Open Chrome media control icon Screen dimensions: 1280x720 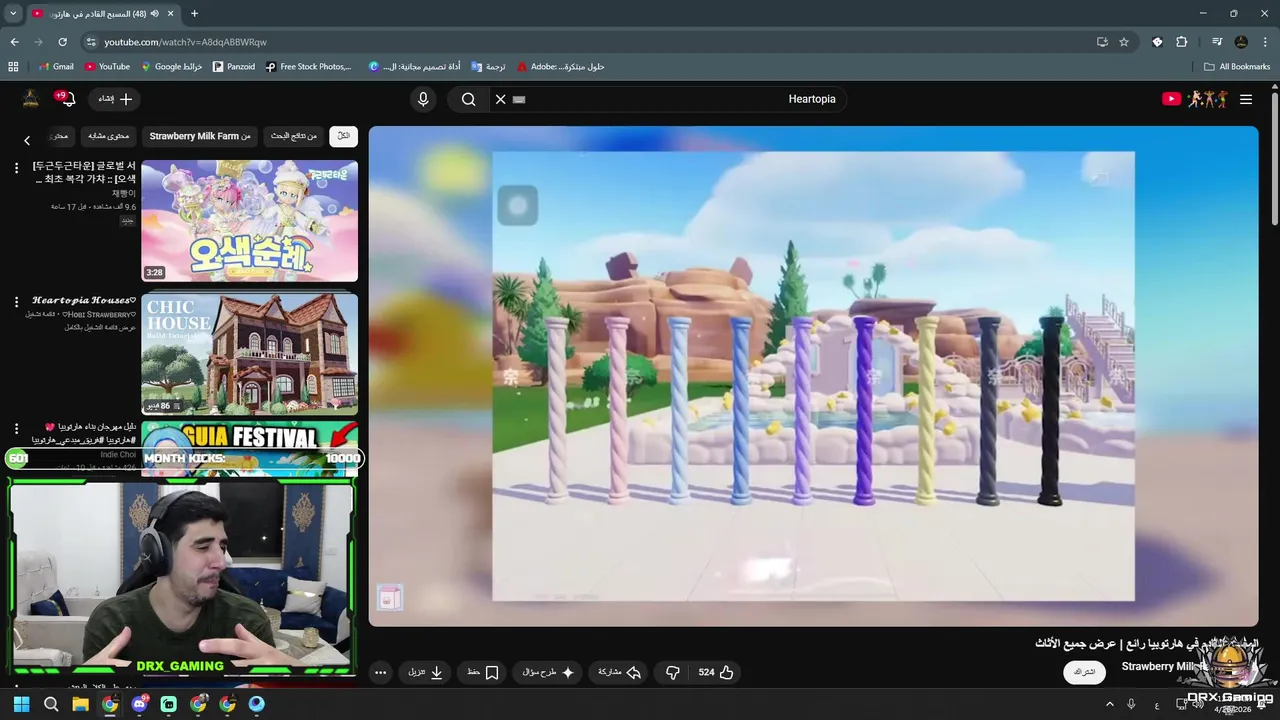(x=1217, y=42)
